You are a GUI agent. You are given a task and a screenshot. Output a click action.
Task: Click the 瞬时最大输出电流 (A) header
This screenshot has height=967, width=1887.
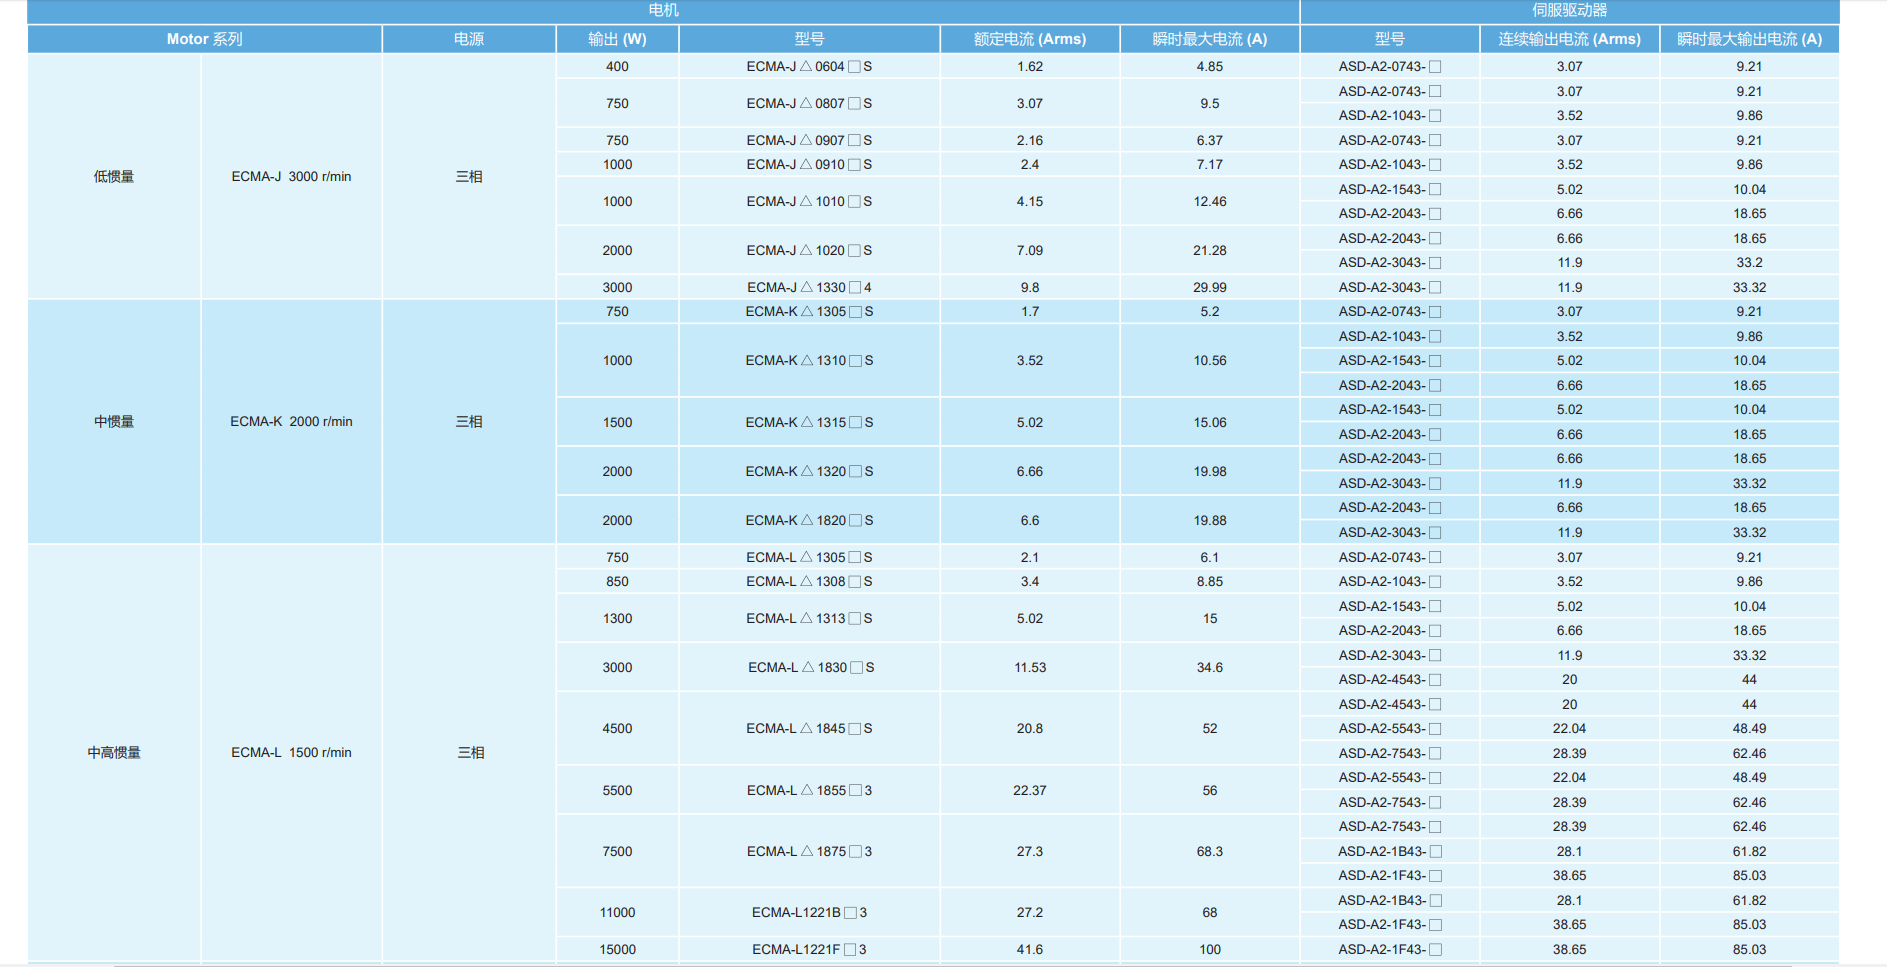[x=1749, y=39]
